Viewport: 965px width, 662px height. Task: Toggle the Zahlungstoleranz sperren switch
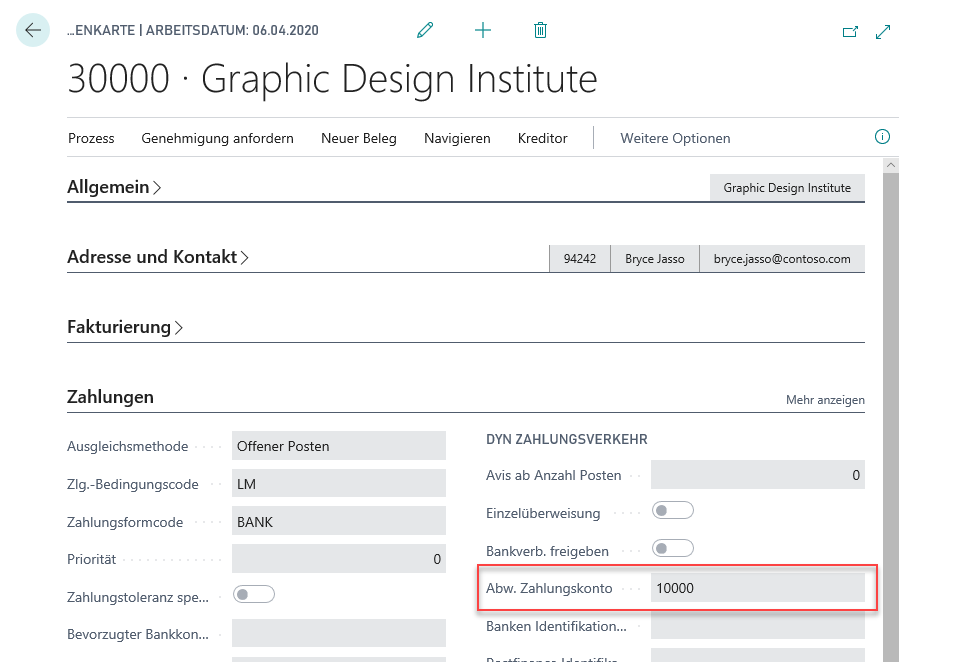tap(253, 595)
